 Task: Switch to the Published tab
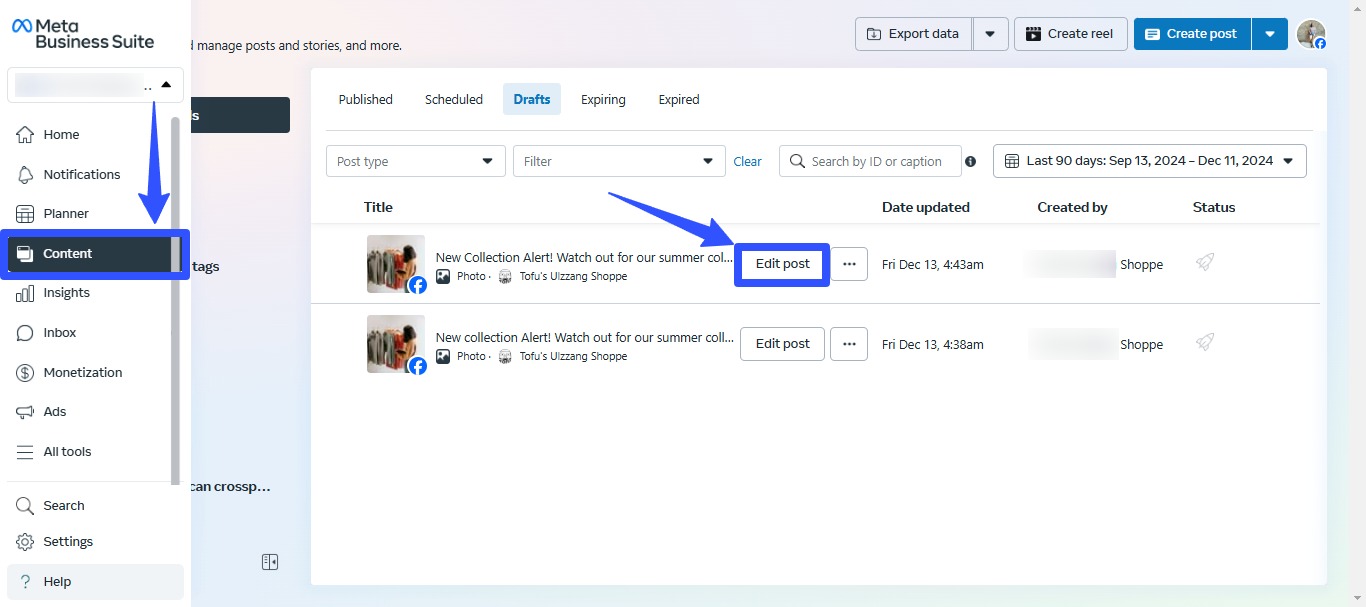[365, 100]
